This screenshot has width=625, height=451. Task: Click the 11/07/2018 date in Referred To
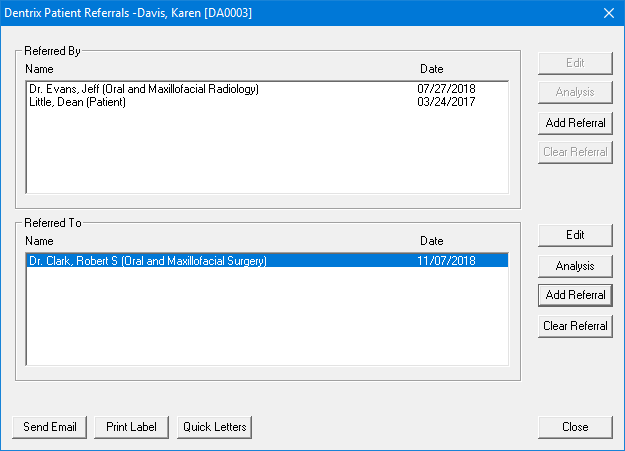[446, 261]
